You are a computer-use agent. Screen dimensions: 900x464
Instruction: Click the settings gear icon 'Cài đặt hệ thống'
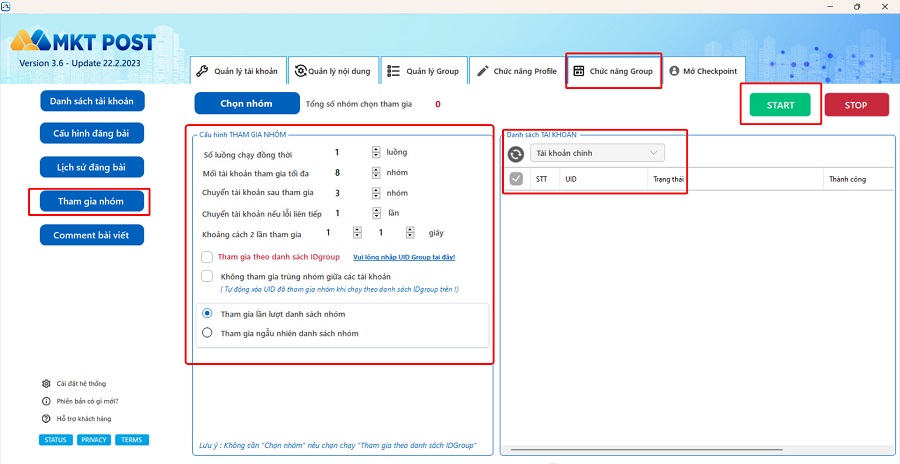click(46, 383)
